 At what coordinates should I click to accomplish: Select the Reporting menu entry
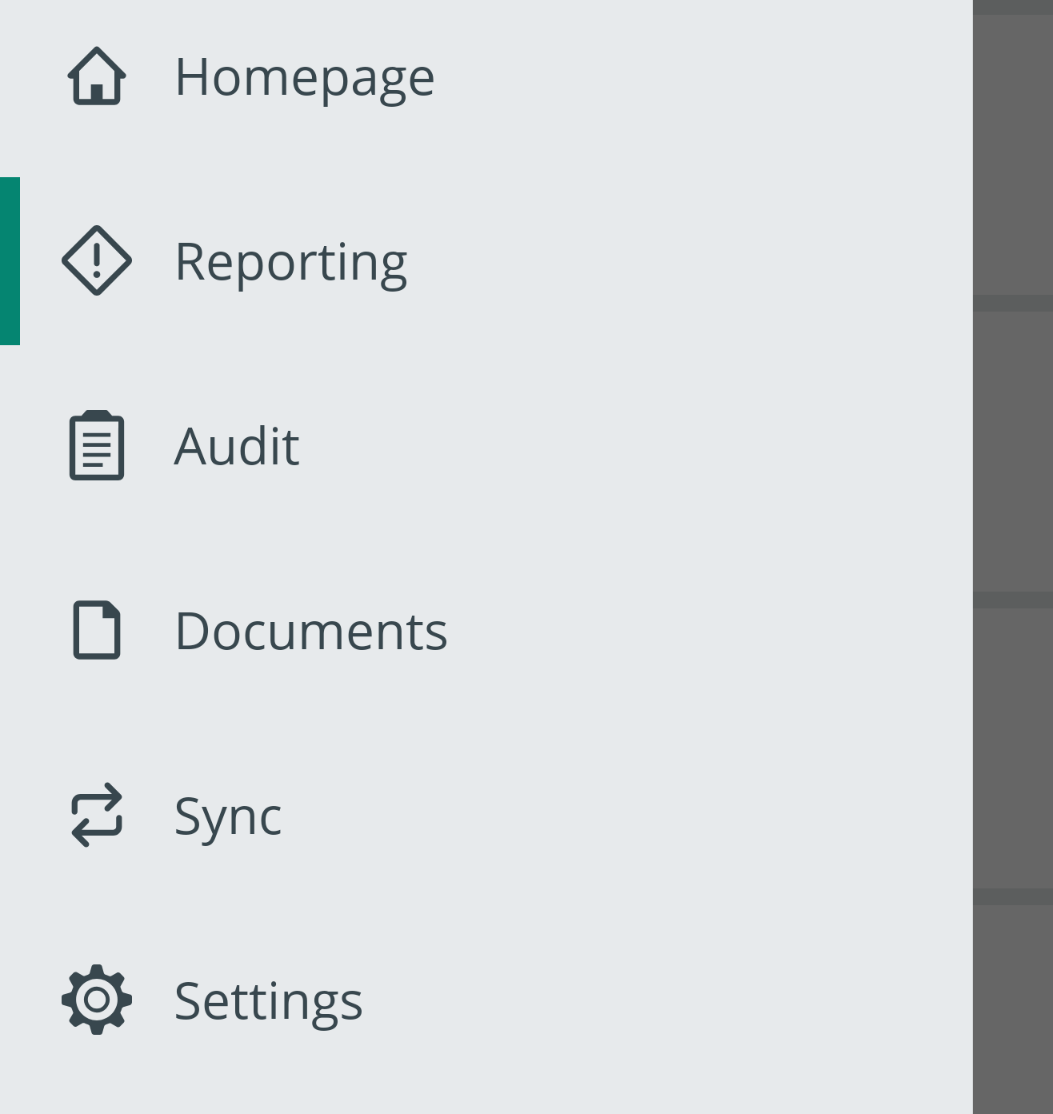coord(486,261)
